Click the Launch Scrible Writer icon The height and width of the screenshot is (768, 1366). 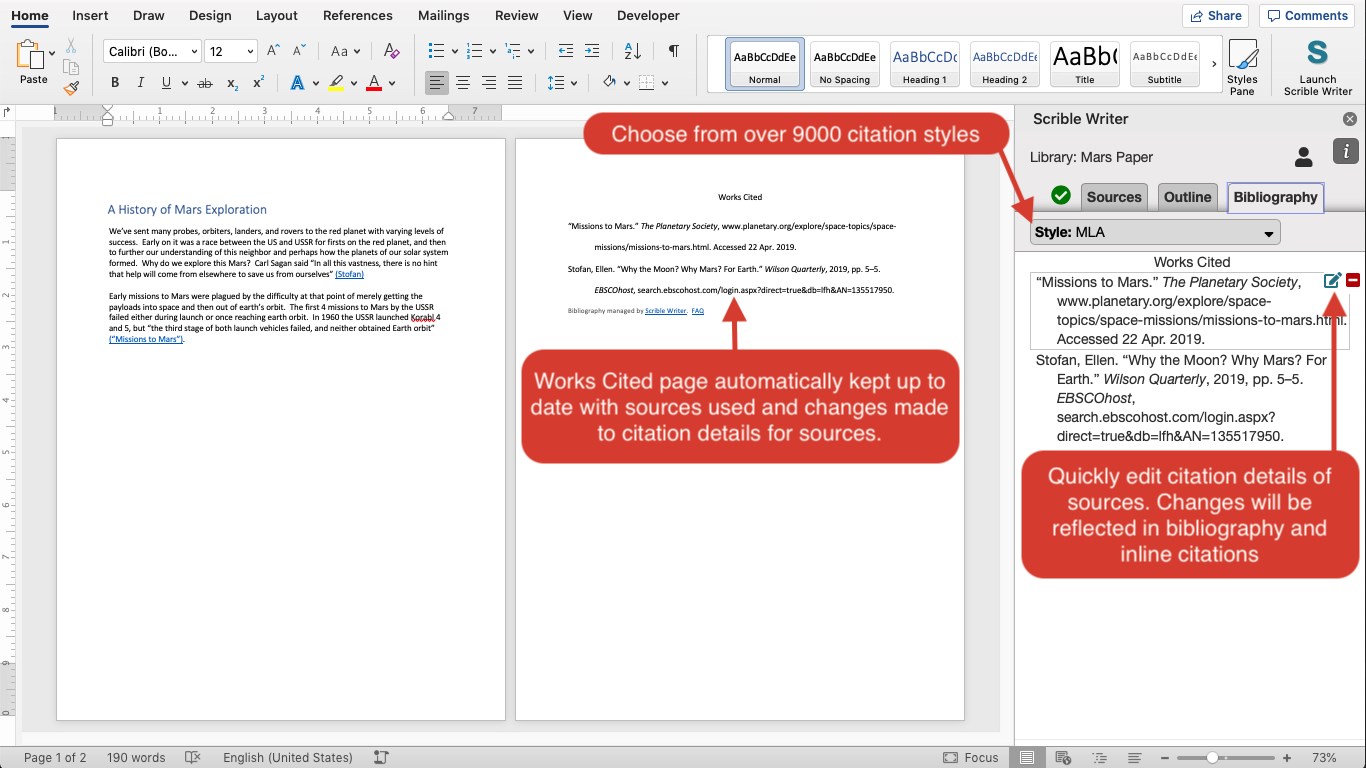tap(1317, 55)
